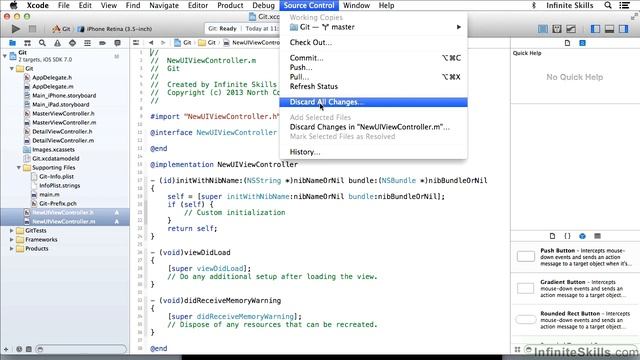Select MasterViewController.m file

(64, 122)
